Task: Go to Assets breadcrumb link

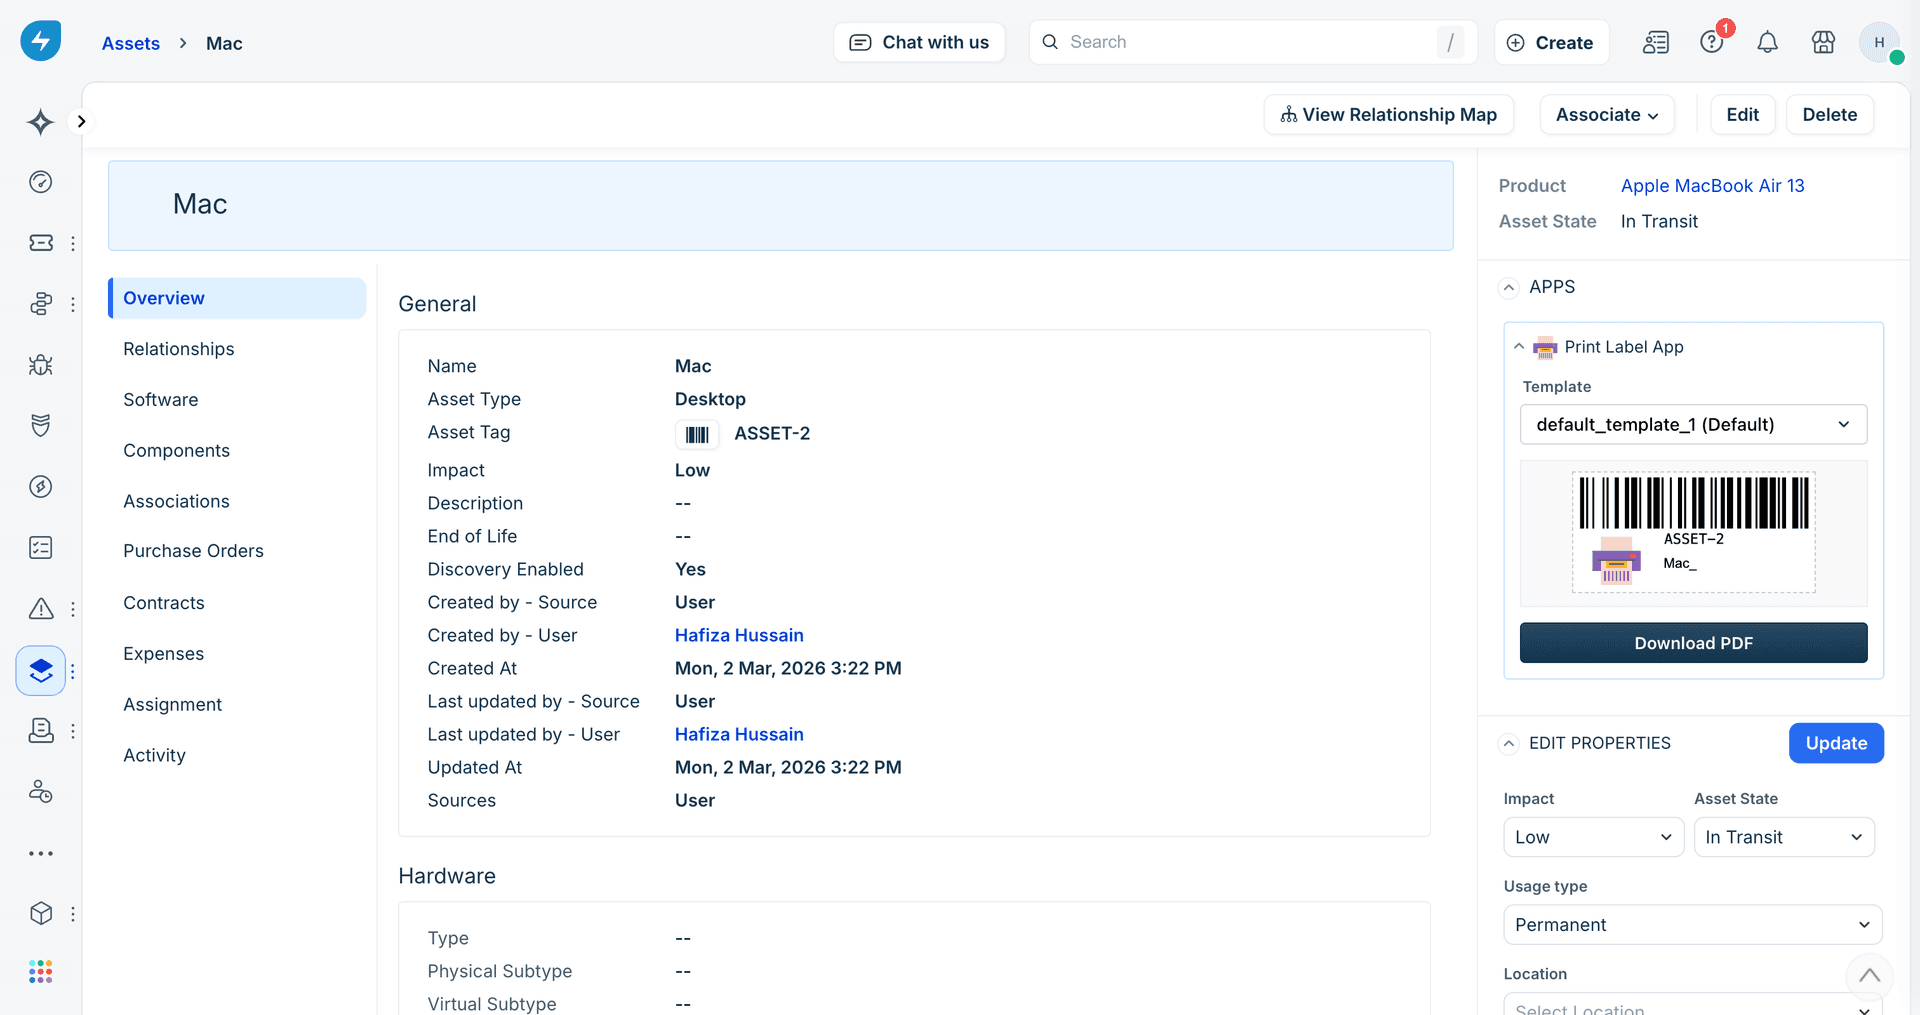Action: [131, 43]
